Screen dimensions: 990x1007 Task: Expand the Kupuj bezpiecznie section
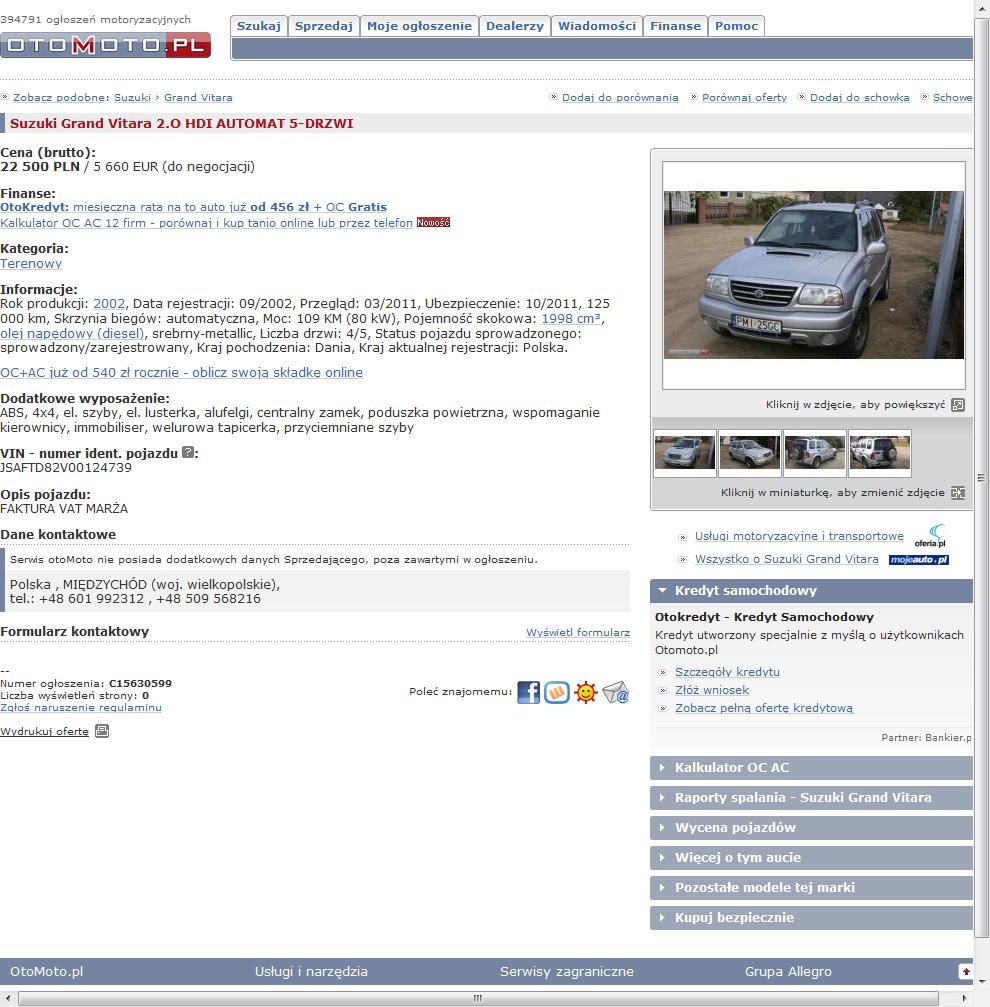812,918
